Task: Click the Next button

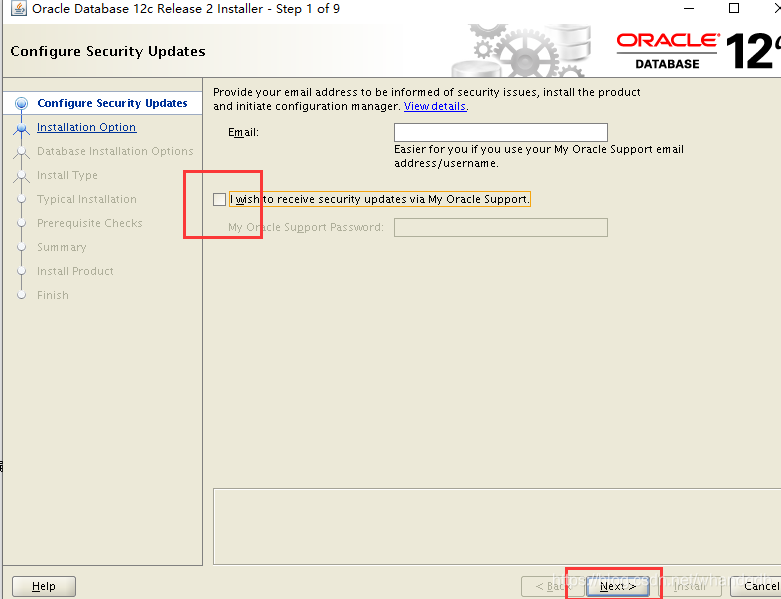Action: (x=618, y=586)
